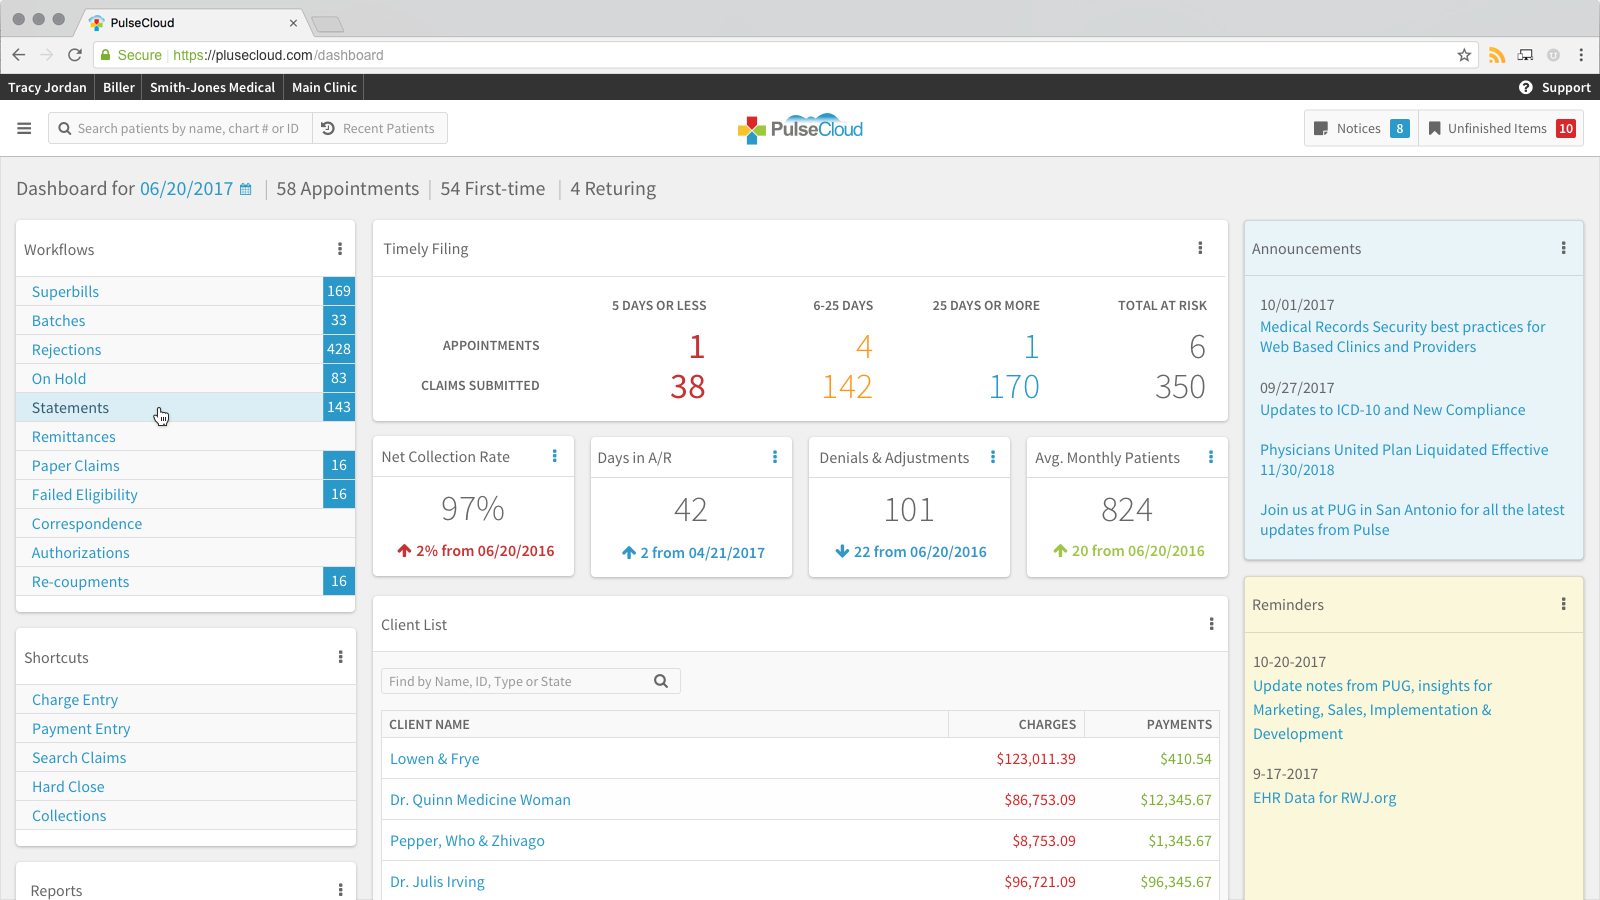Screen dimensions: 1600x900
Task: Open the hamburger navigation menu
Action: pyautogui.click(x=24, y=128)
